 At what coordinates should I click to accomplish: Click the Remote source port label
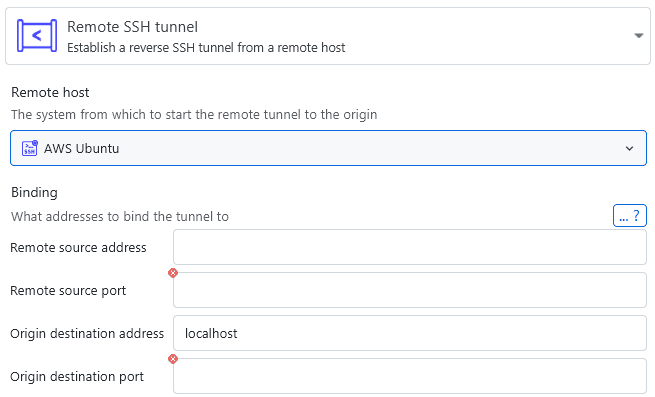coord(68,290)
